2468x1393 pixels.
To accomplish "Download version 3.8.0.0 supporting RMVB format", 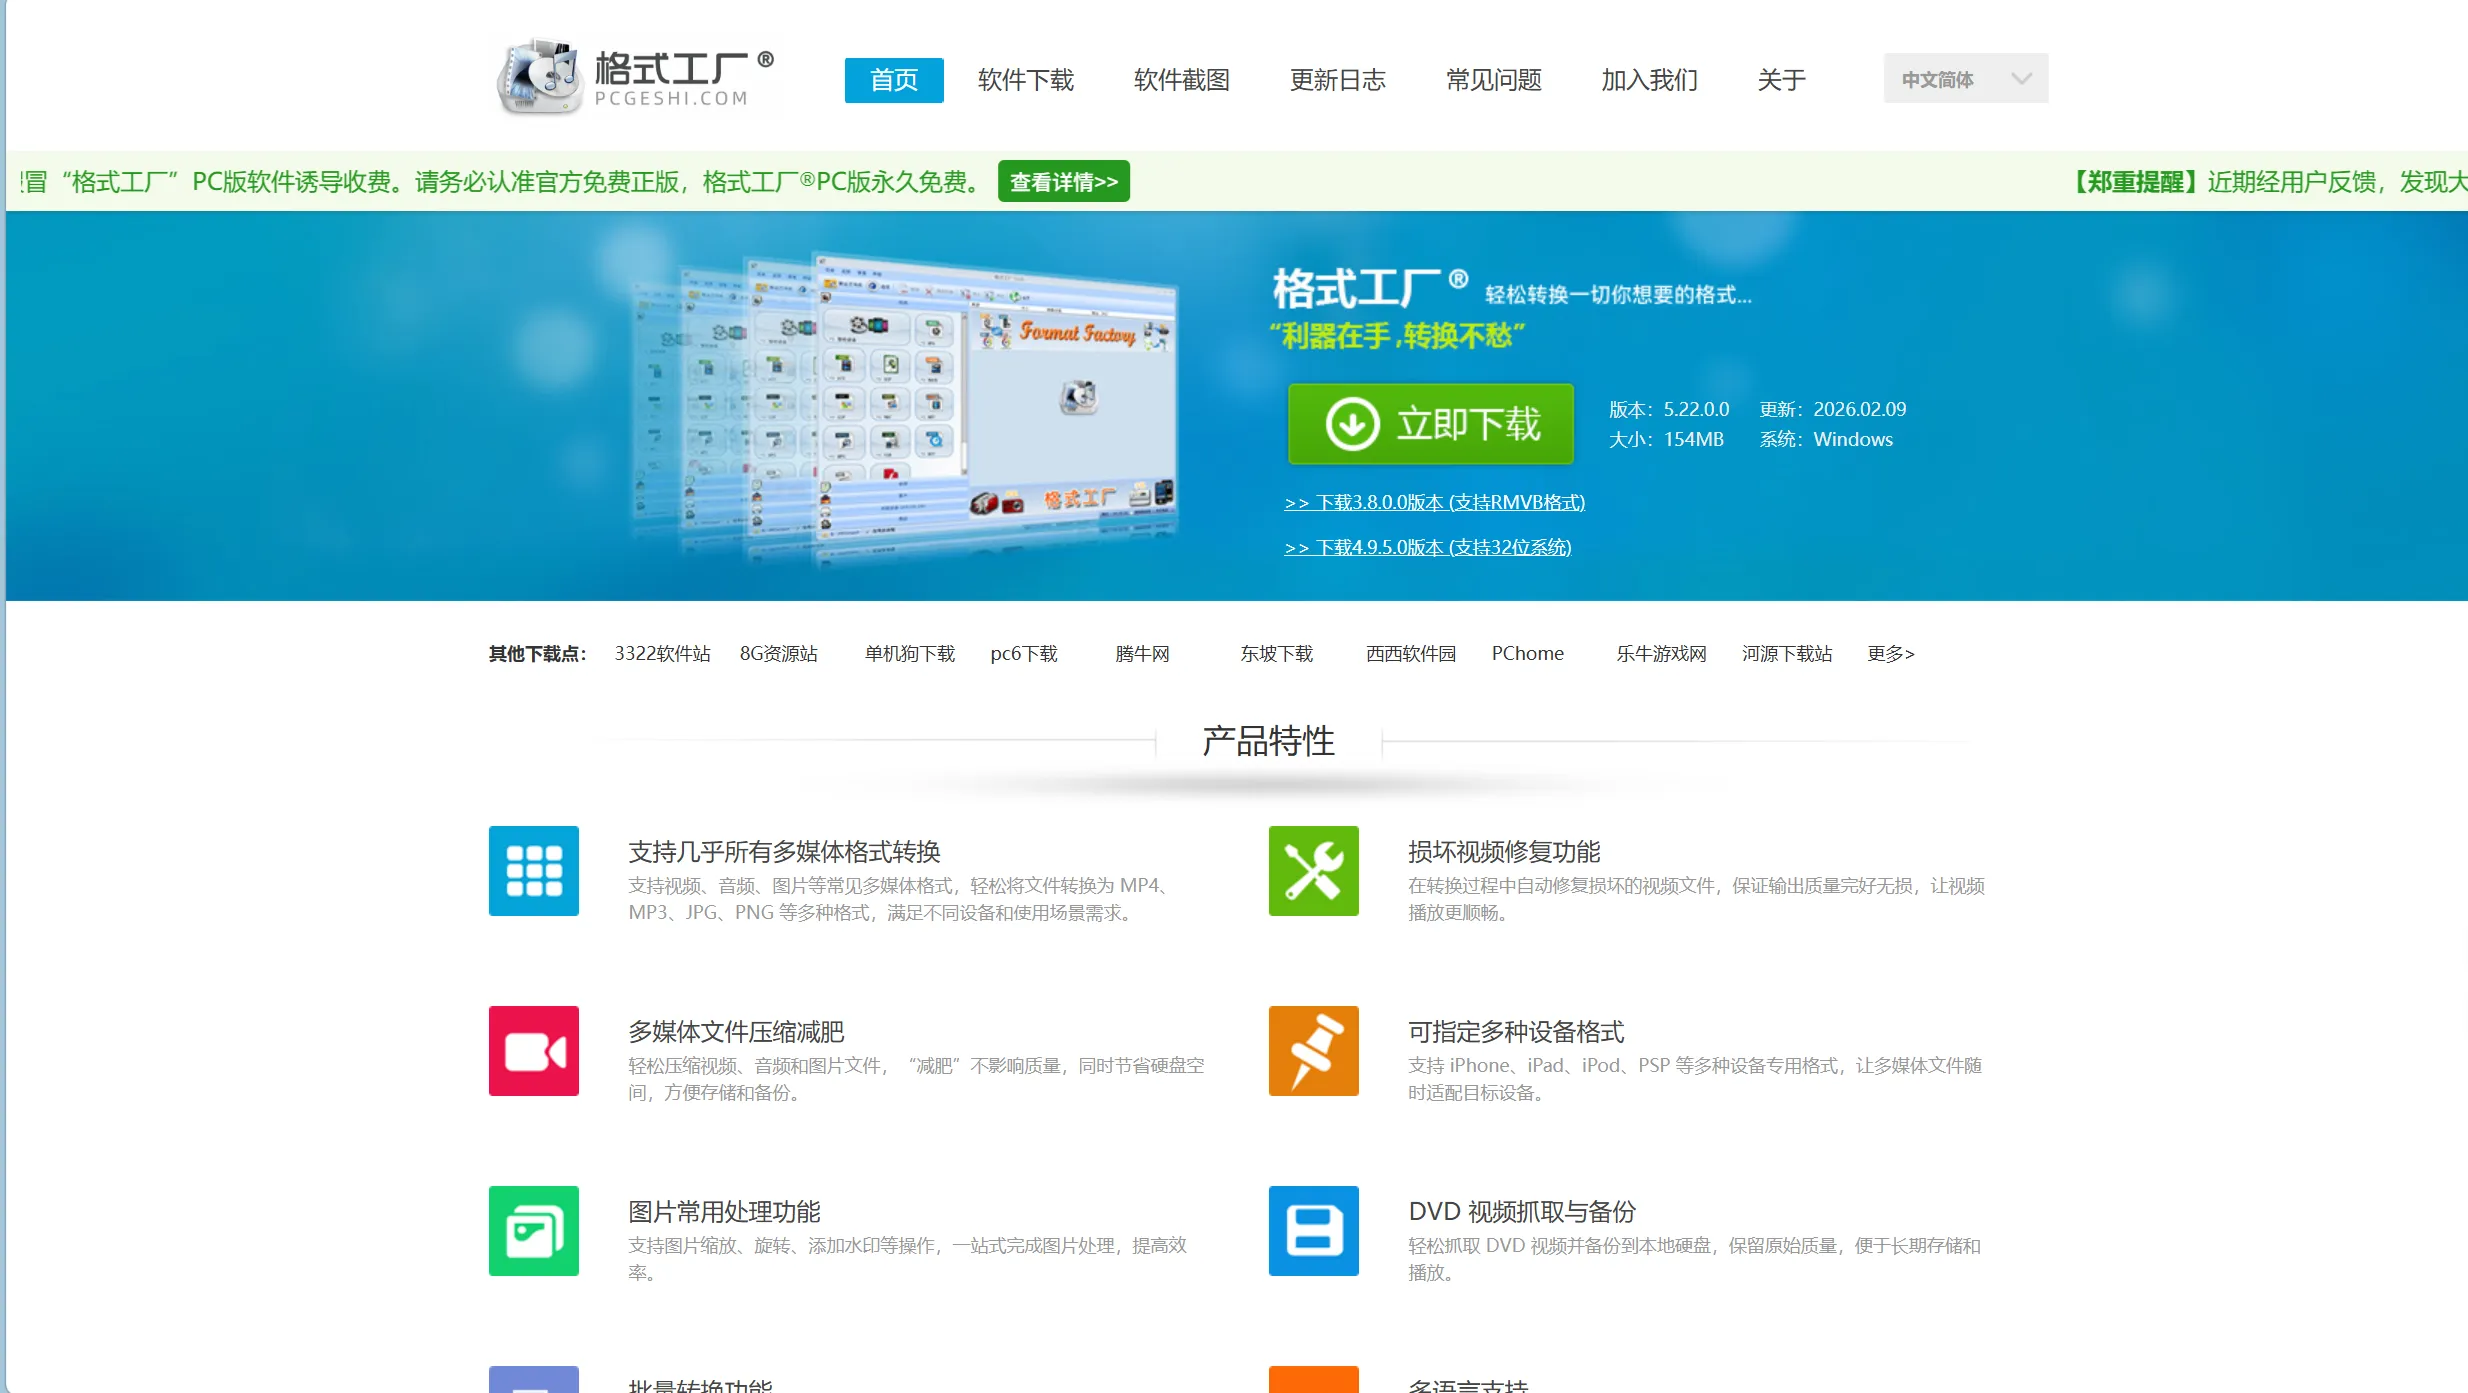I will (1435, 502).
